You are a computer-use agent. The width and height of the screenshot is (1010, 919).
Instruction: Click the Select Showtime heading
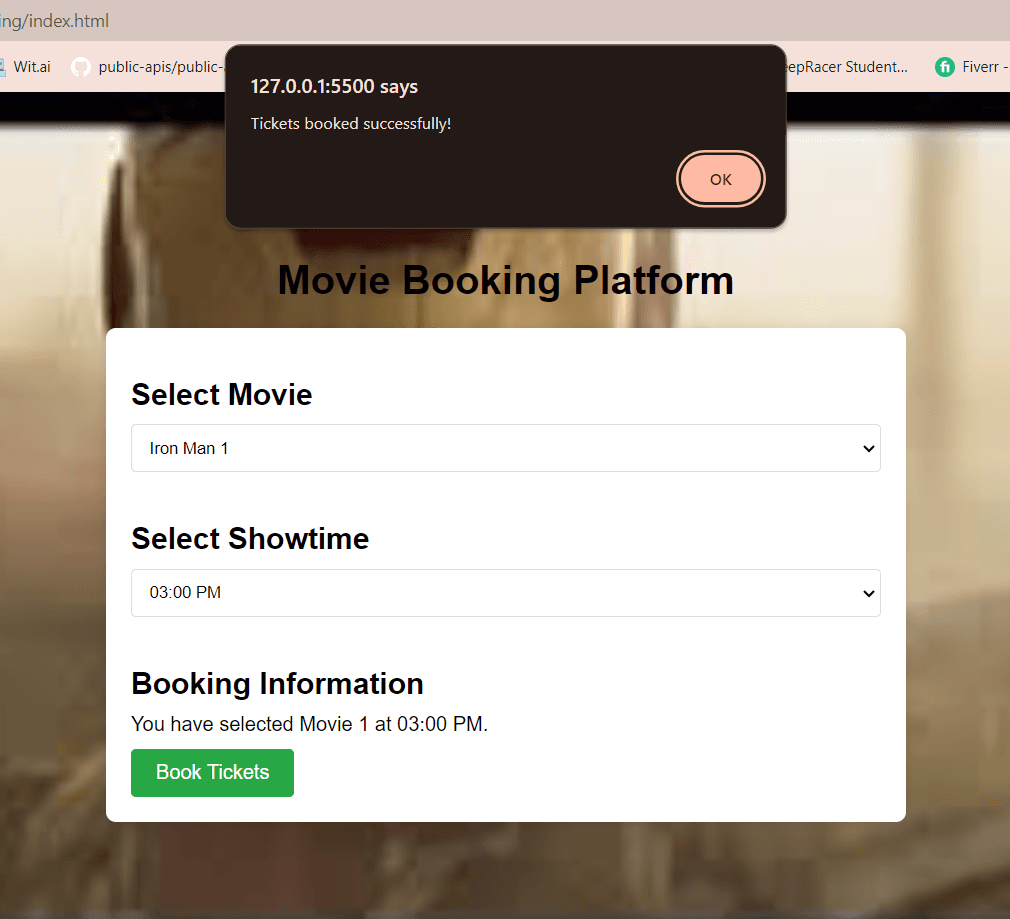[x=250, y=539]
